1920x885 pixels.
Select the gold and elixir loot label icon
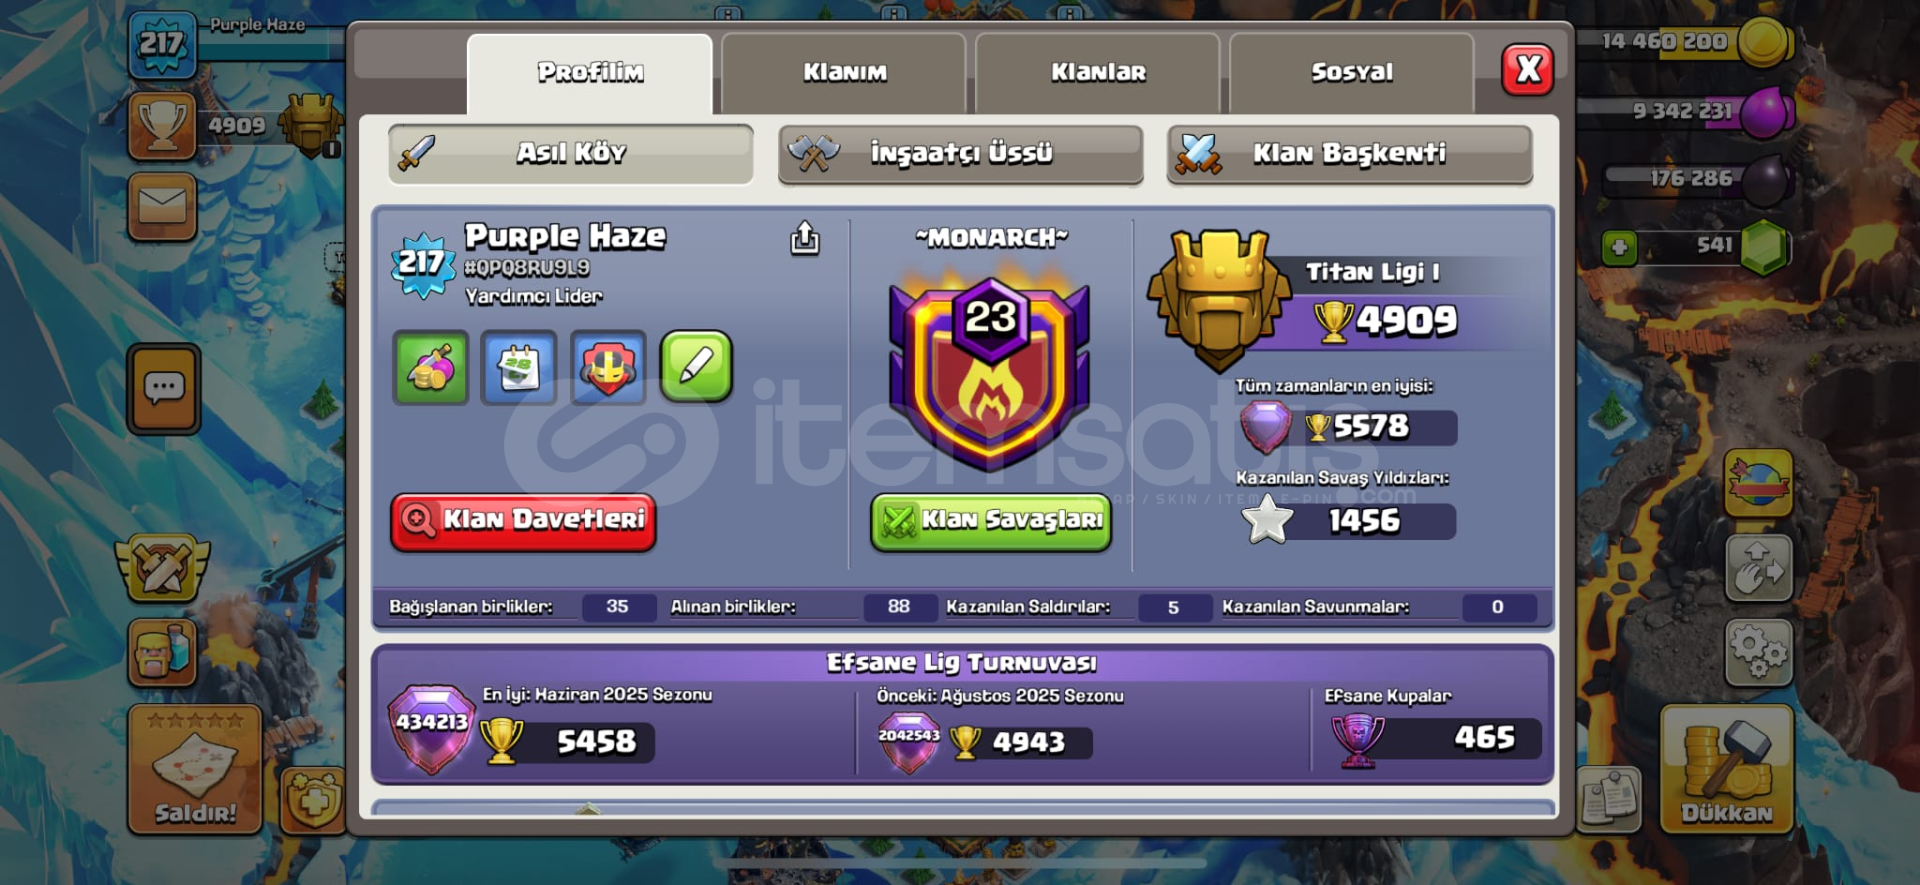pyautogui.click(x=430, y=367)
